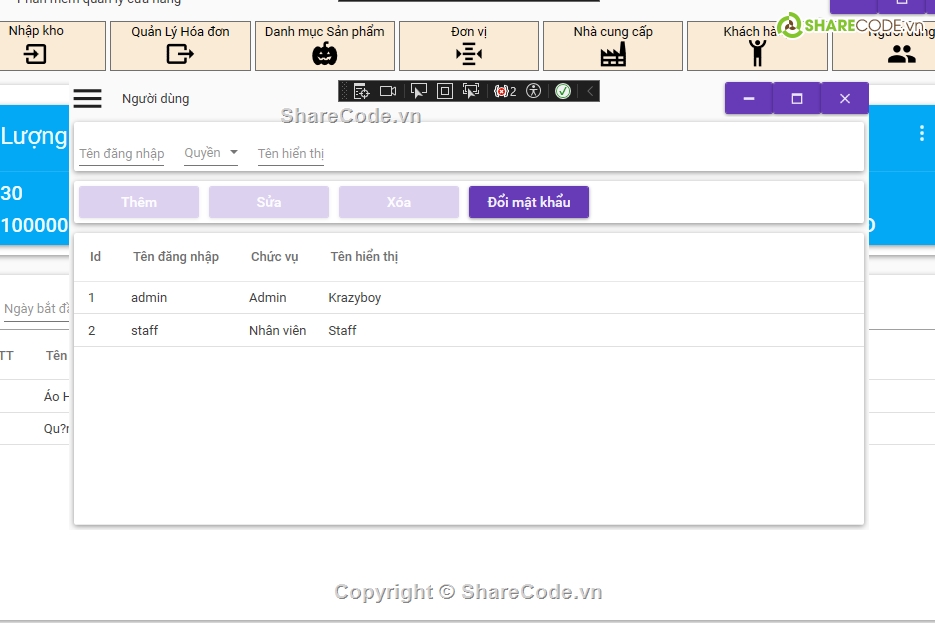The height and width of the screenshot is (623, 935).
Task: Open Nhà cung cấp with factory icon
Action: [612, 46]
